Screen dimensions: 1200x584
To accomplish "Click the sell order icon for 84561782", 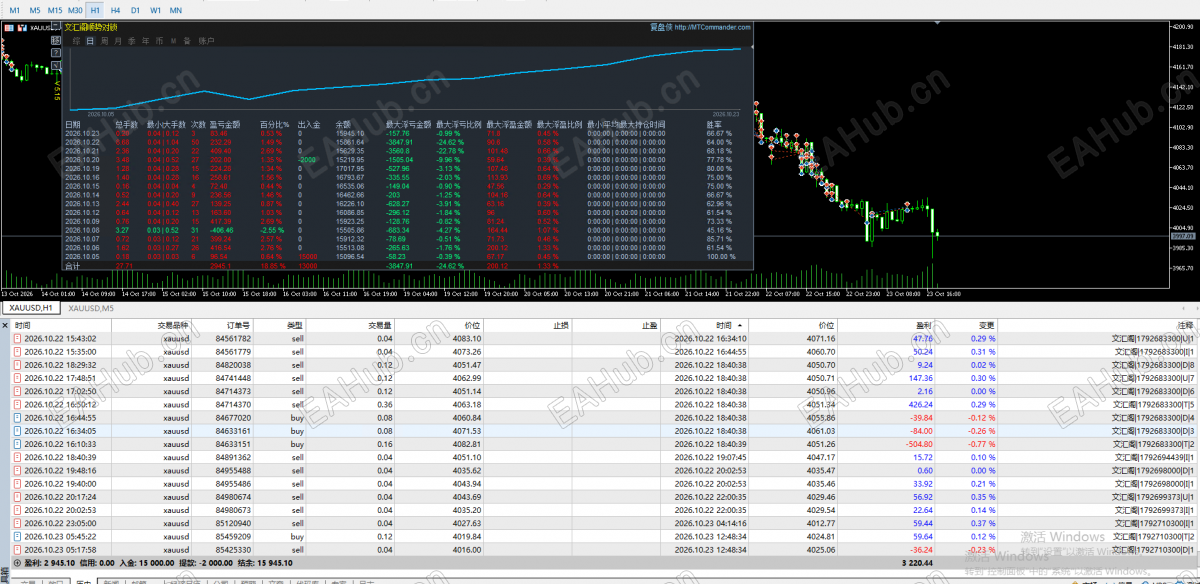I will [17, 339].
